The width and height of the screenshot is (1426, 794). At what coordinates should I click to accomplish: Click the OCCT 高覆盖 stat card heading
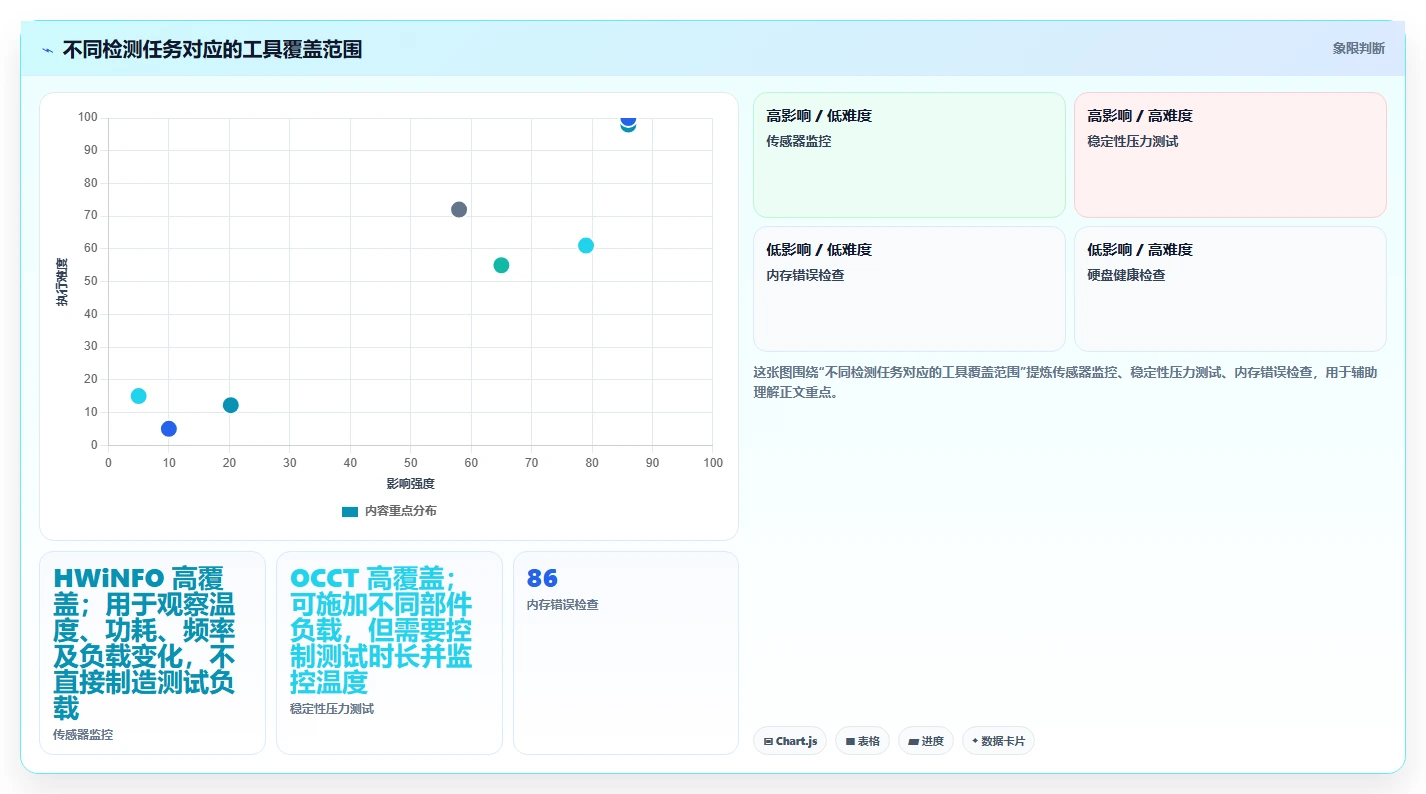pyautogui.click(x=380, y=630)
